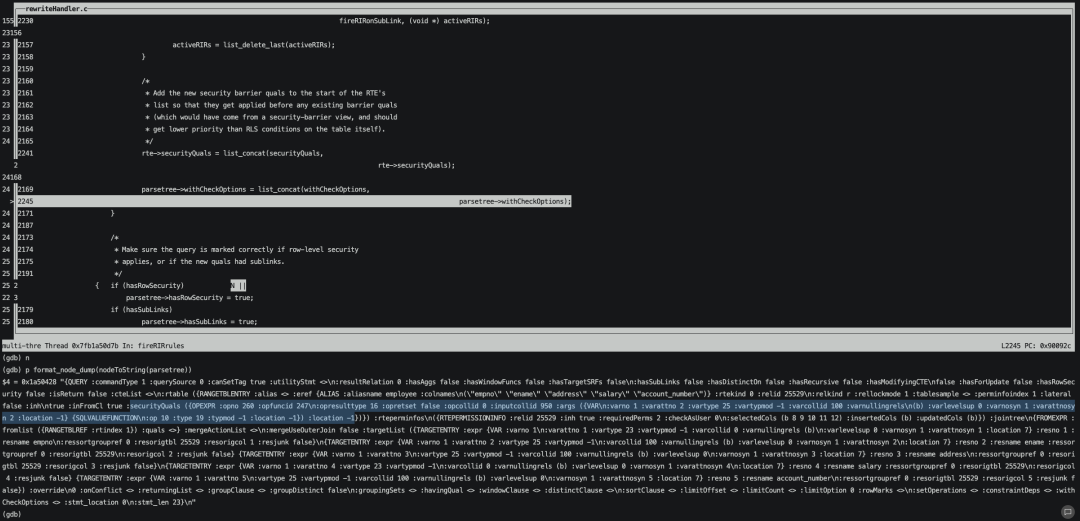Click the 'rte->securityQuals = list_concat(securityQuals,' line

[232, 153]
